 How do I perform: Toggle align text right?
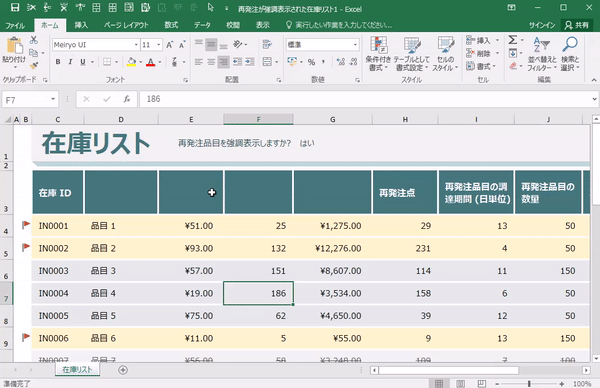click(x=223, y=62)
